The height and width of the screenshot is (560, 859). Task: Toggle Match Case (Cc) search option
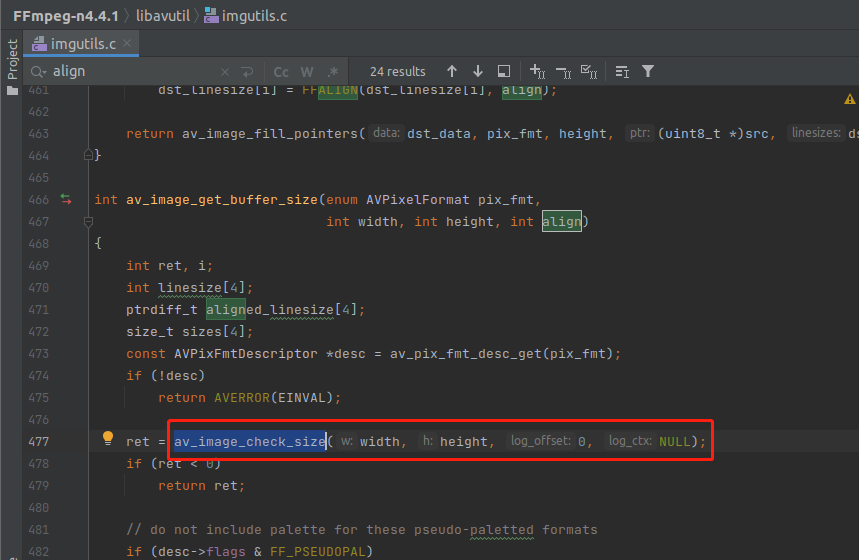click(281, 72)
